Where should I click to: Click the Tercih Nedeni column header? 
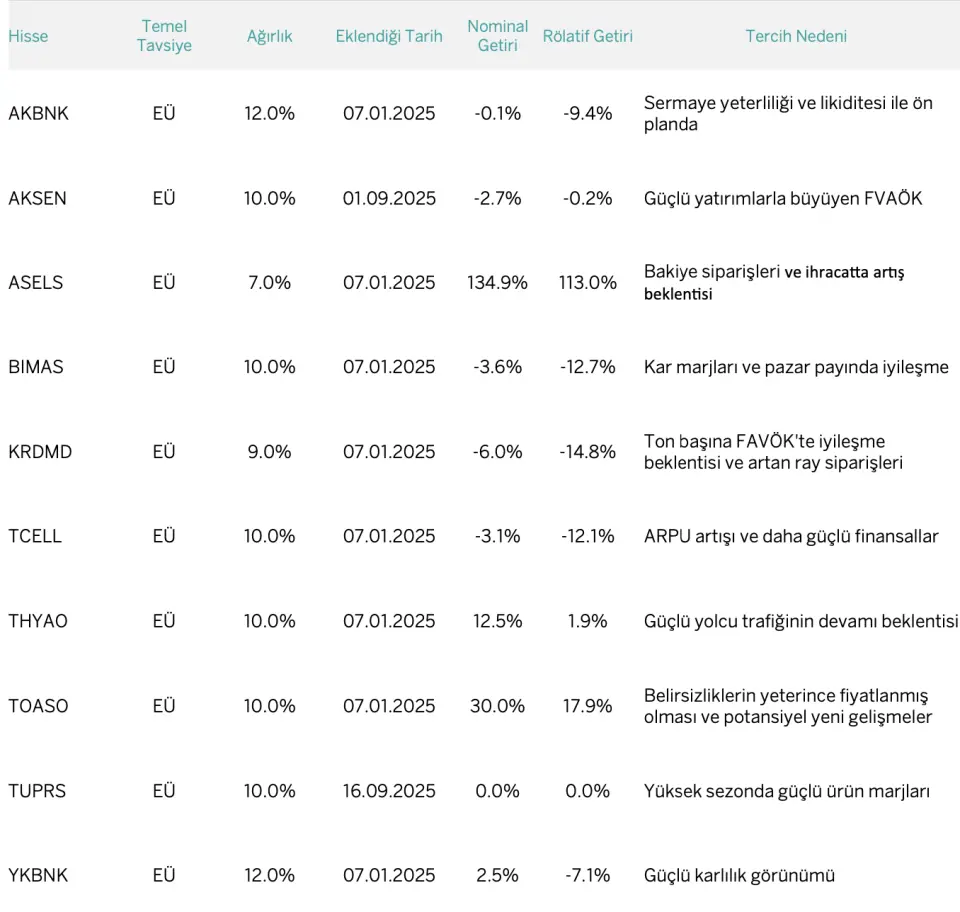click(796, 36)
